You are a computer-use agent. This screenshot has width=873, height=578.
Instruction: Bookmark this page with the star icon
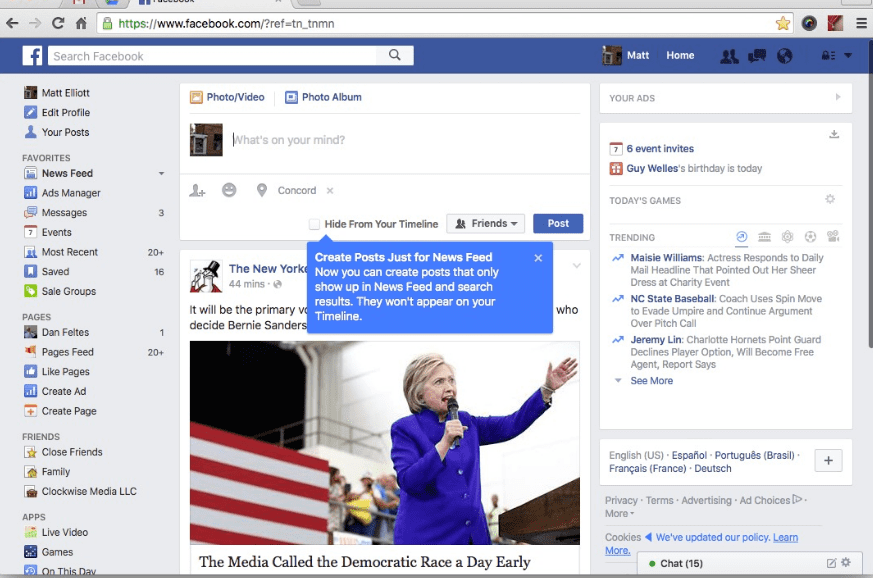coord(783,22)
